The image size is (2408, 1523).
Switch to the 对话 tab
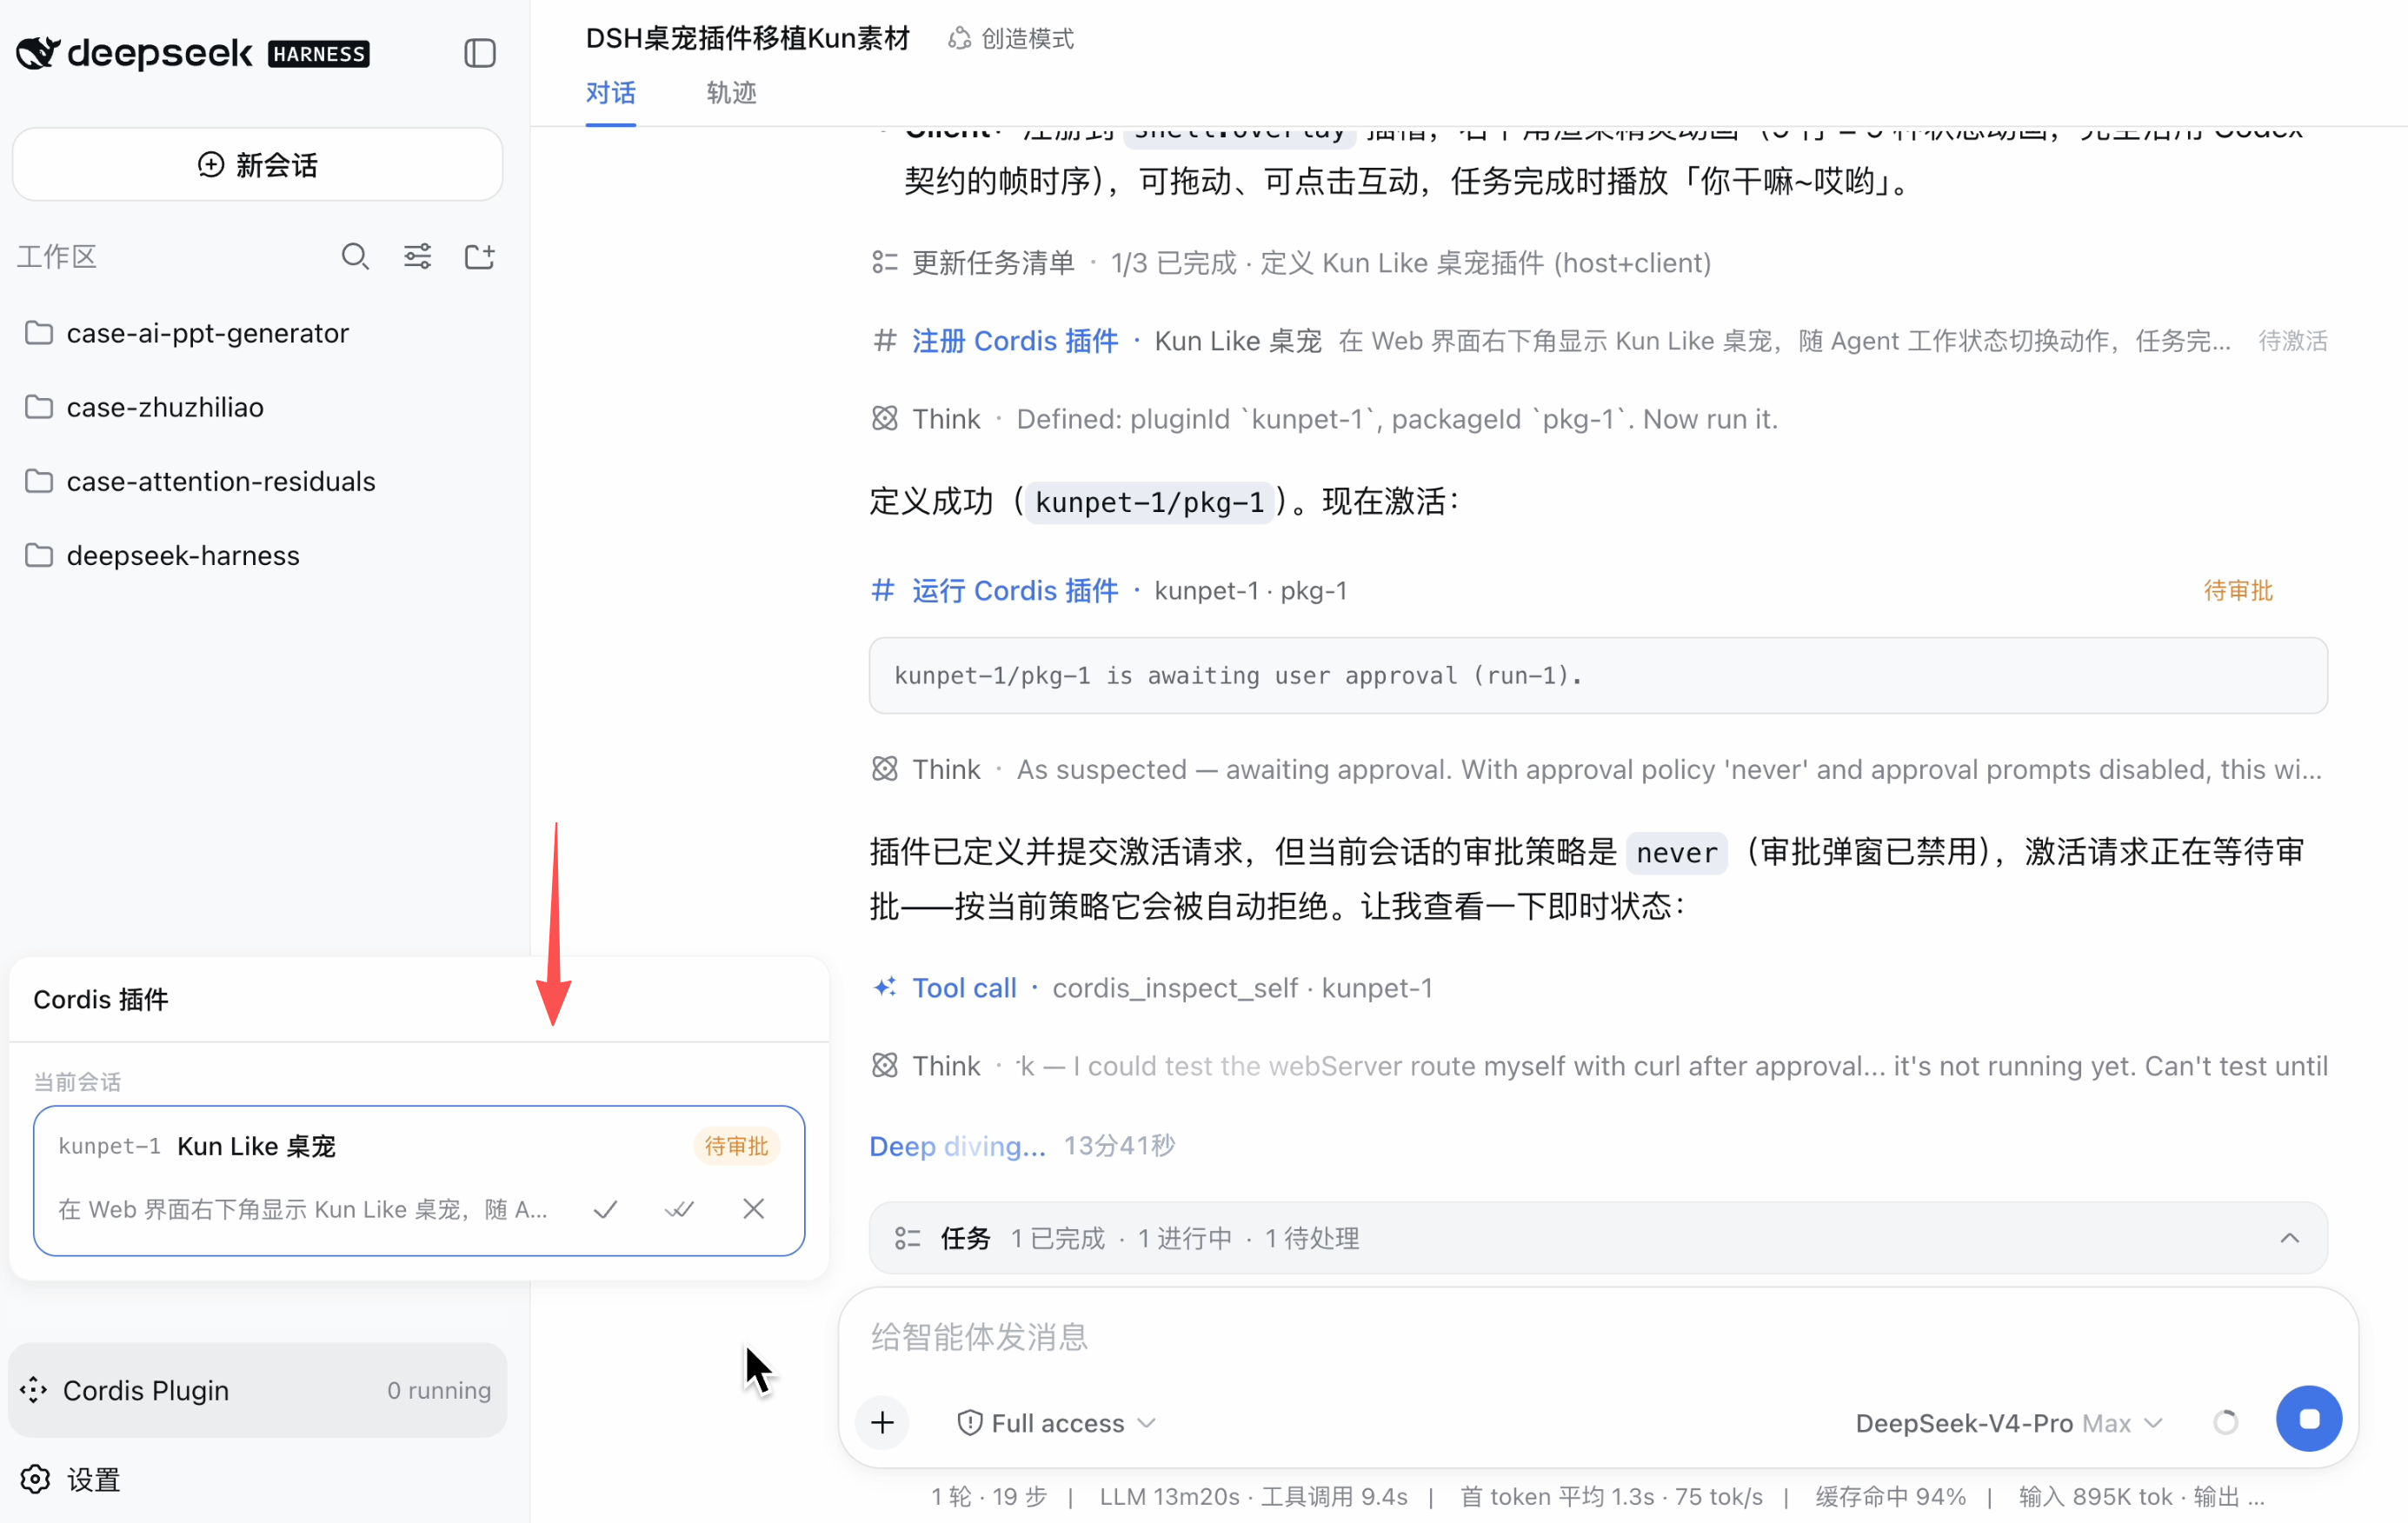click(611, 93)
